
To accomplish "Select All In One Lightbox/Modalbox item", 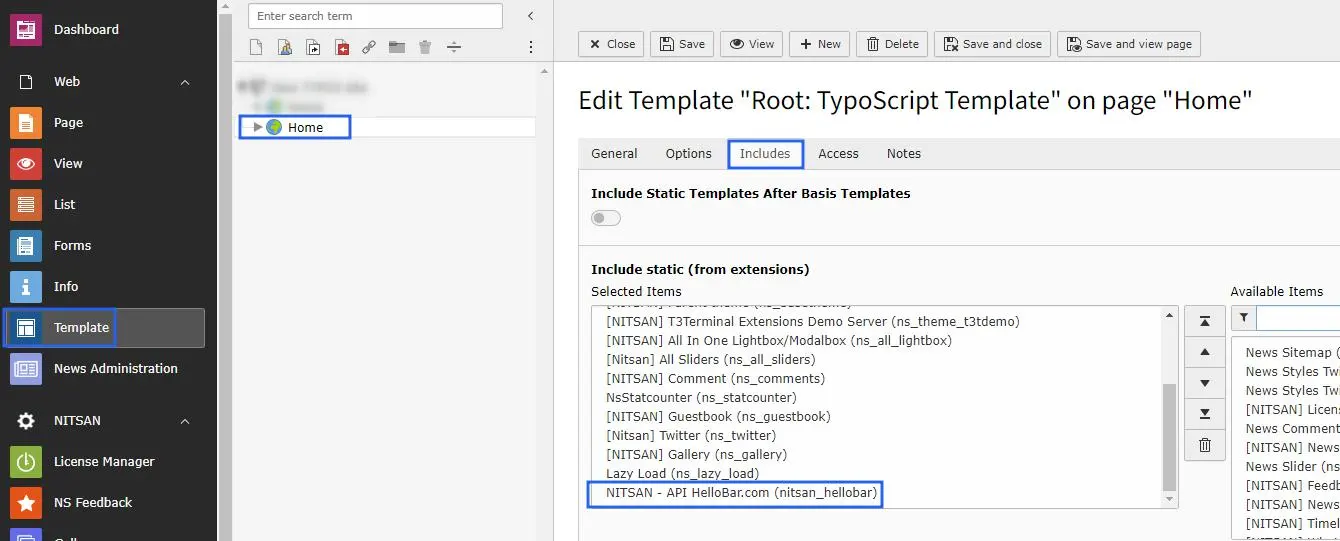I will point(779,341).
